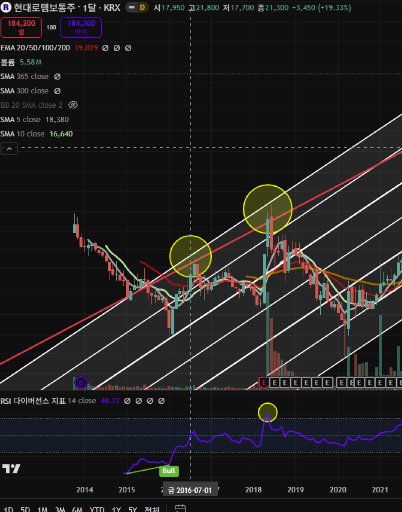402x512 pixels.
Task: Select the SMA 5 close legend label
Action: point(21,120)
